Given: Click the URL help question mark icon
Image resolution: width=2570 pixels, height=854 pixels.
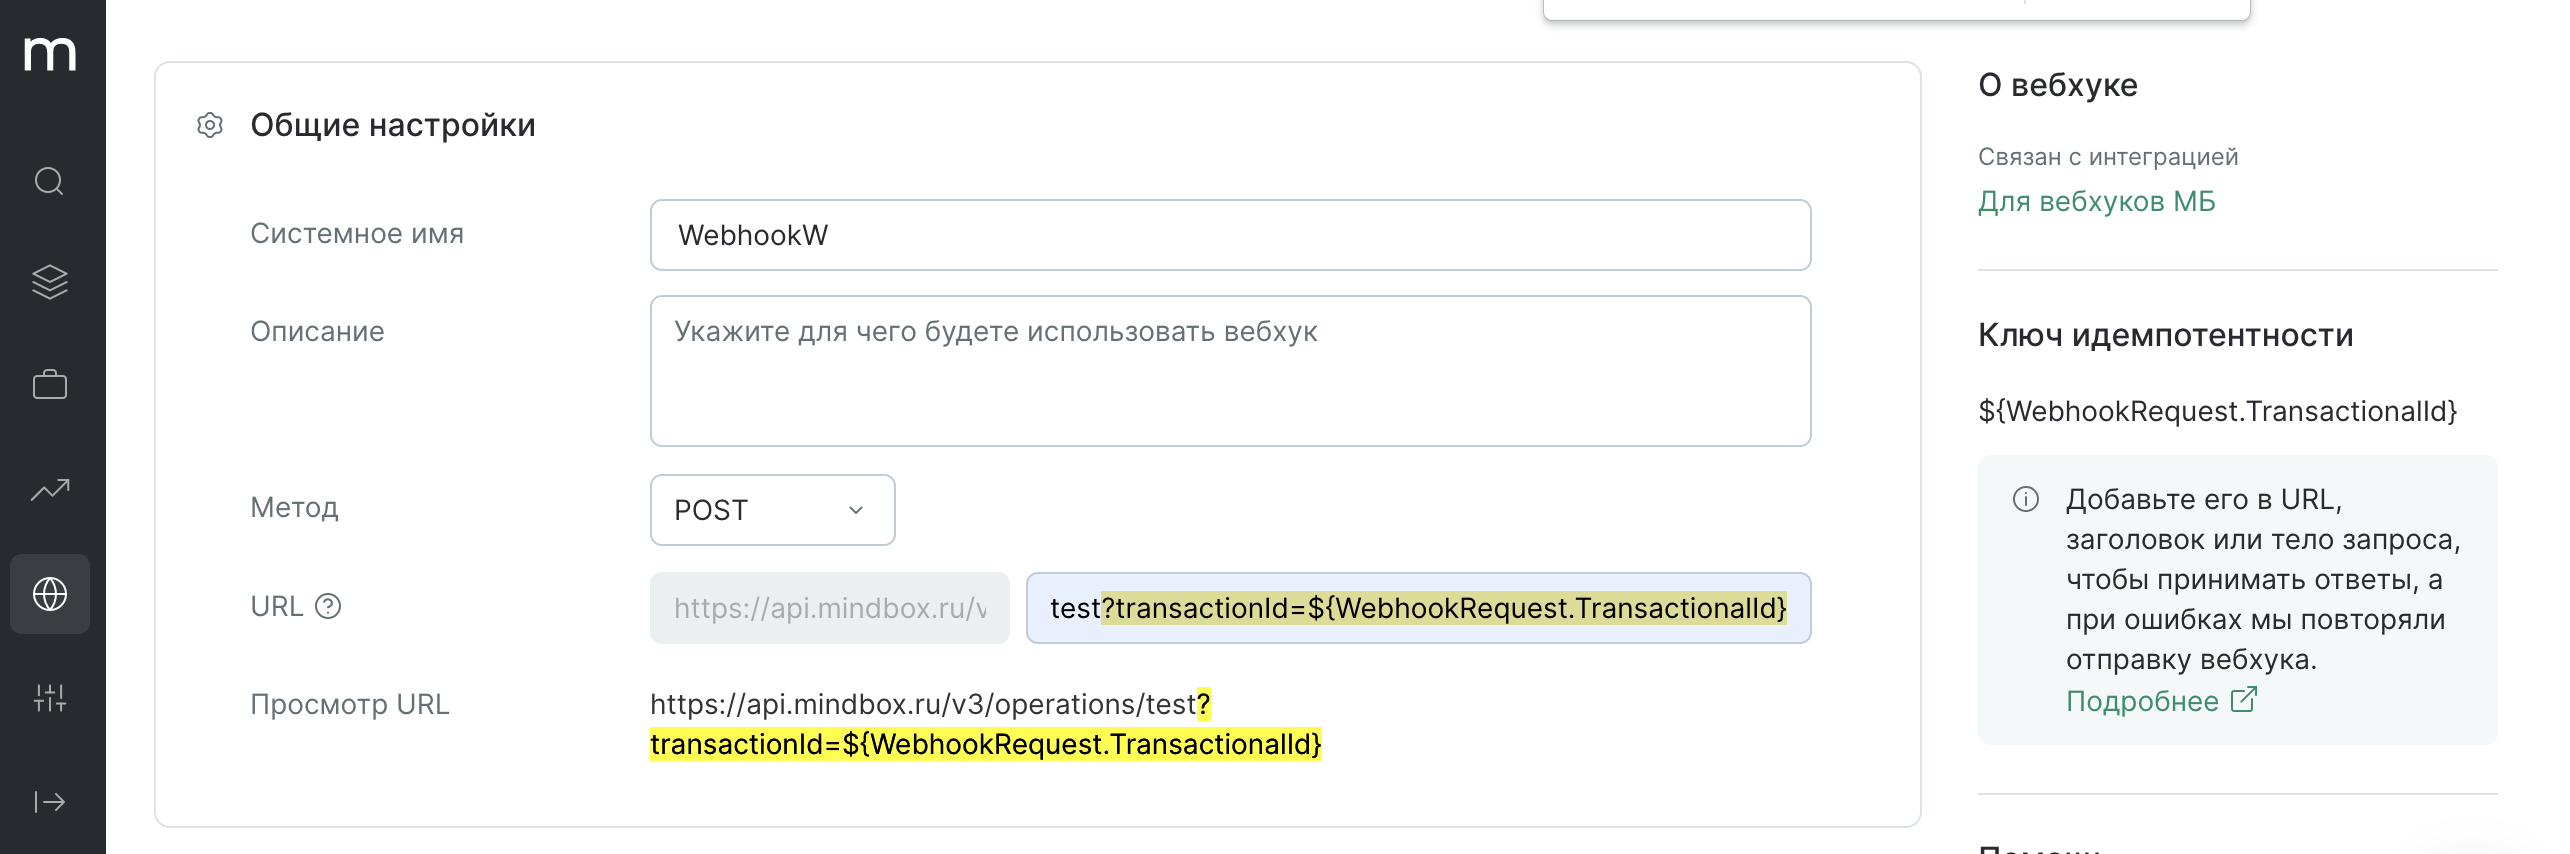Looking at the screenshot, I should (x=328, y=606).
